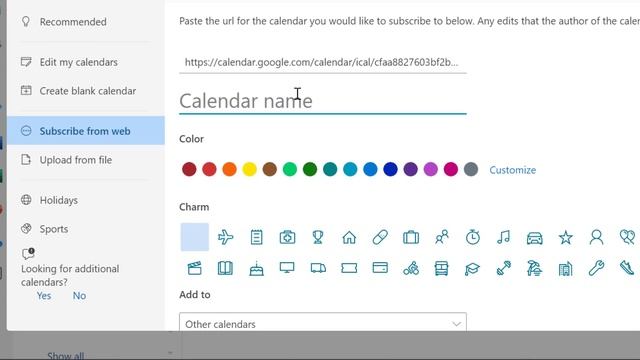
Task: Select the suitcase charm
Action: (x=411, y=237)
